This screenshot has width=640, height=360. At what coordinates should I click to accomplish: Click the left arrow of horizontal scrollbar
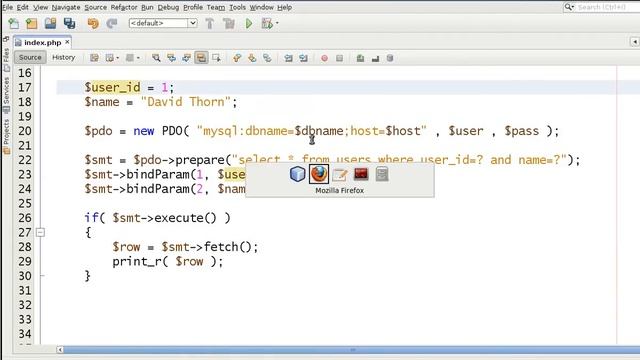[60, 350]
